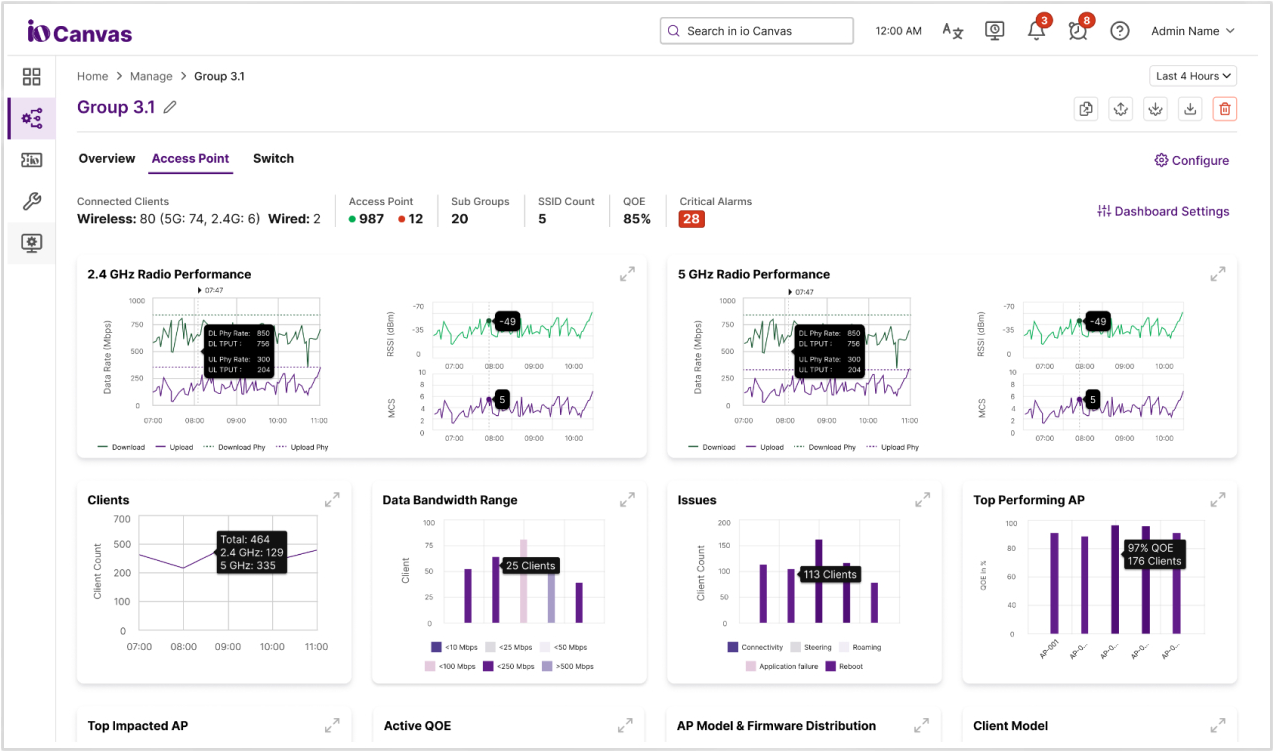Open notifications bell with 3 badge
This screenshot has width=1274, height=752.
point(1037,30)
